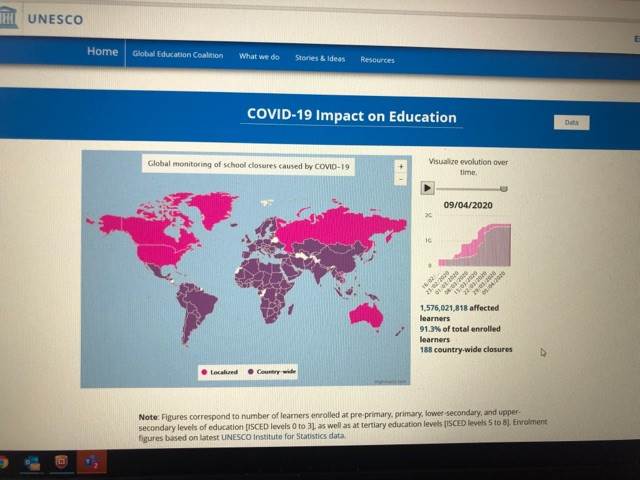Play the school closures evolution animation
This screenshot has width=640, height=480.
427,188
